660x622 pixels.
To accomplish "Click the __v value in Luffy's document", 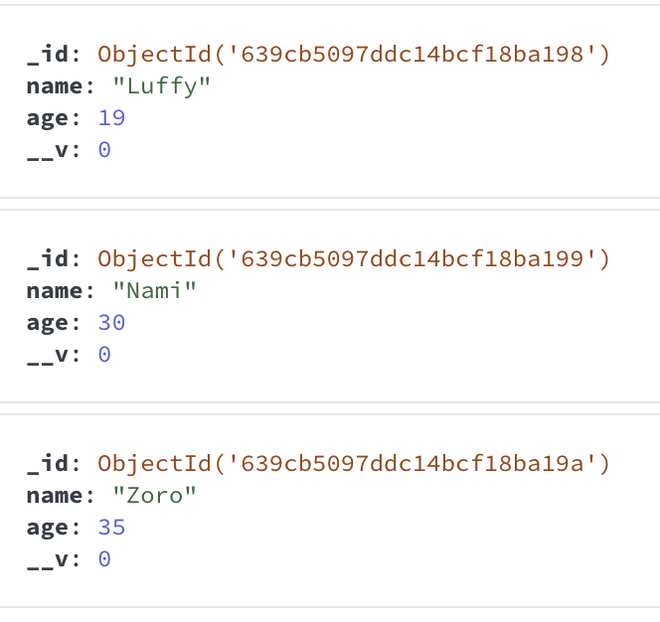I will point(104,150).
